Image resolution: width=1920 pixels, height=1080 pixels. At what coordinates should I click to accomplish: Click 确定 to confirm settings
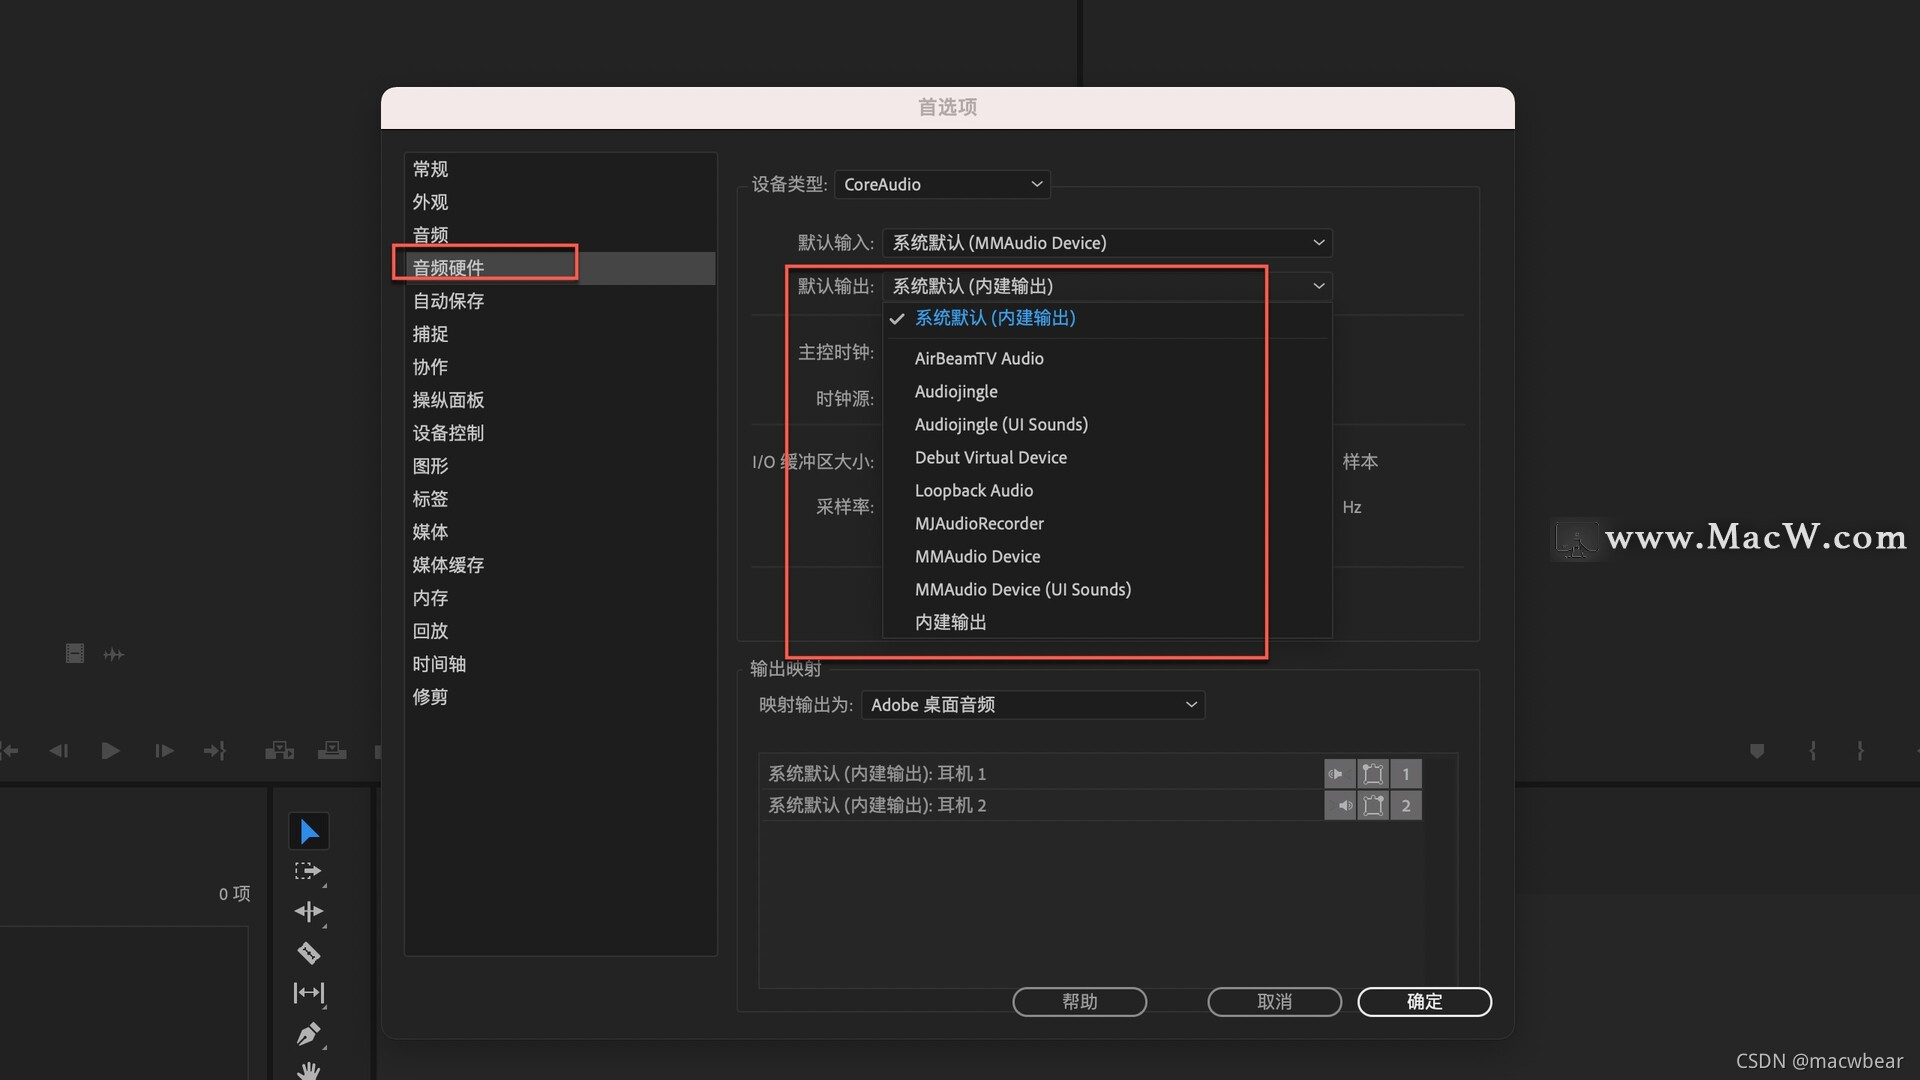1423,1001
